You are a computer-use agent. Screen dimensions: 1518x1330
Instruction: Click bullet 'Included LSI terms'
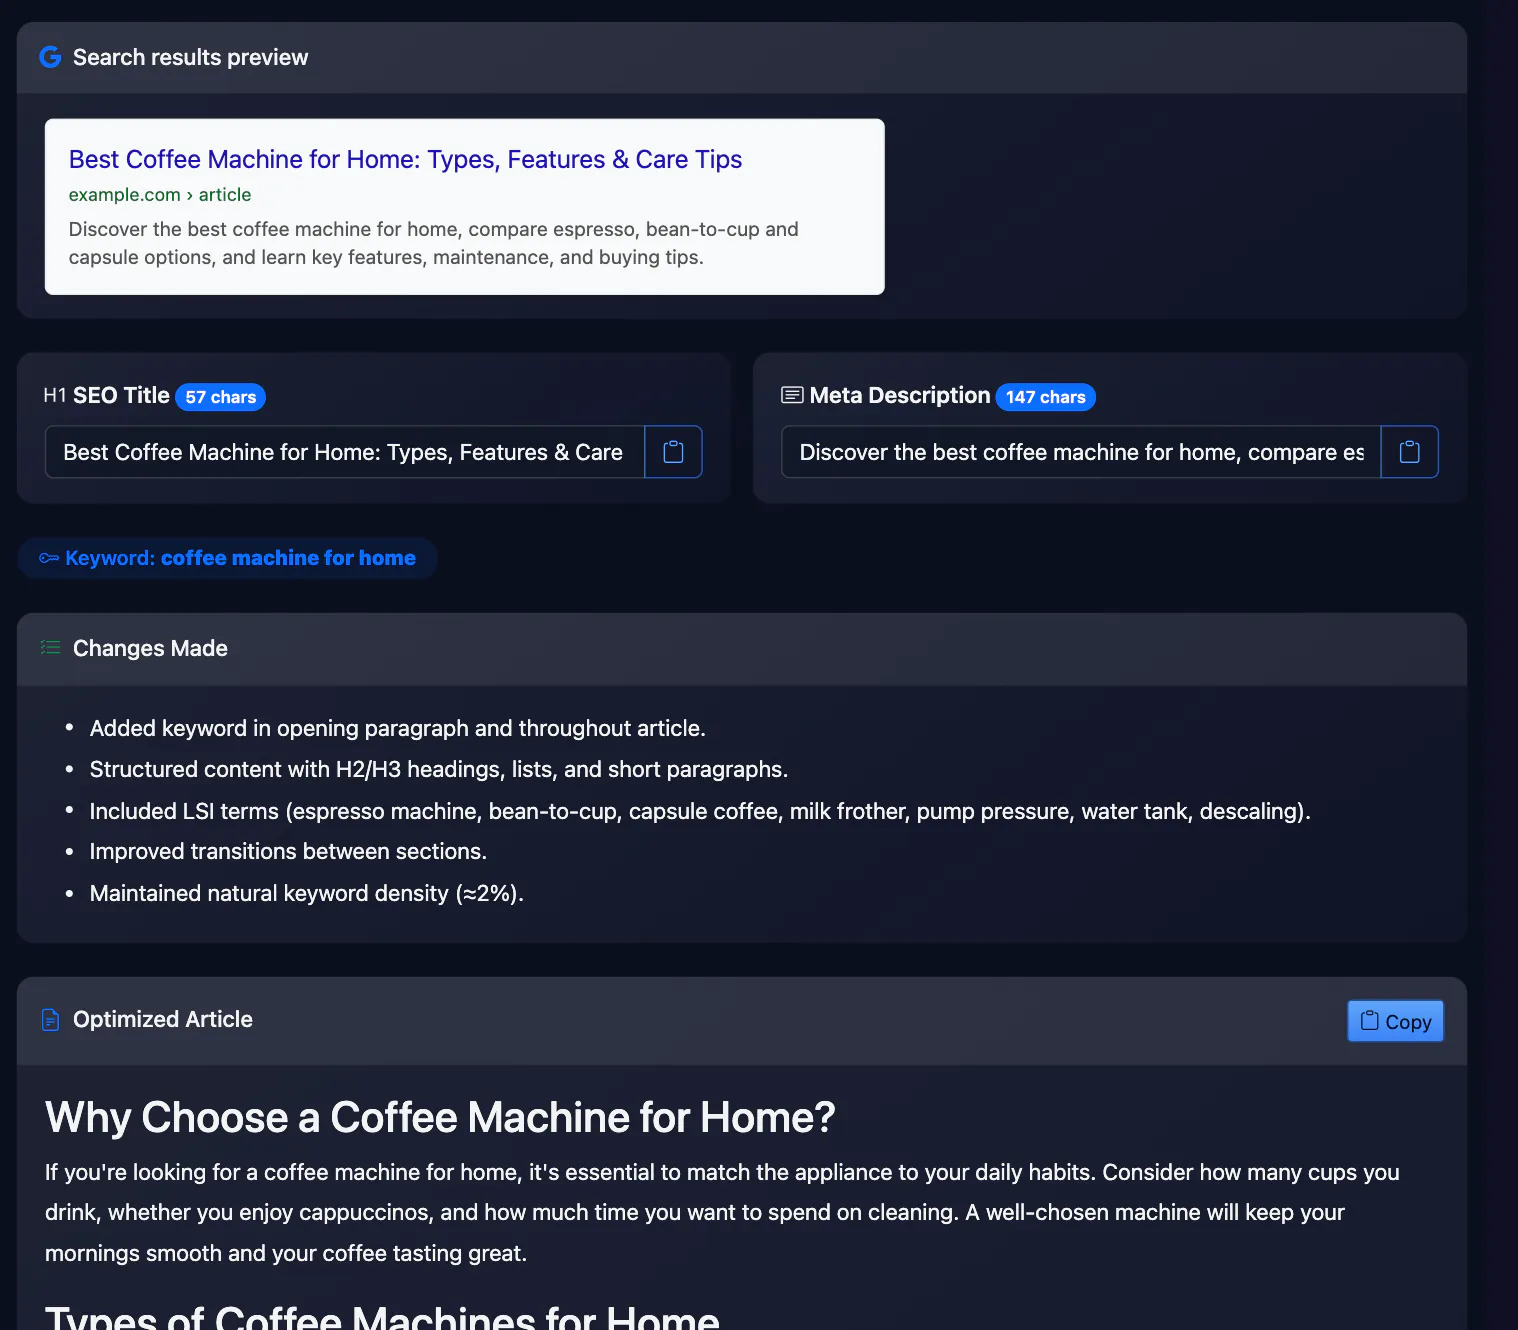(x=700, y=811)
